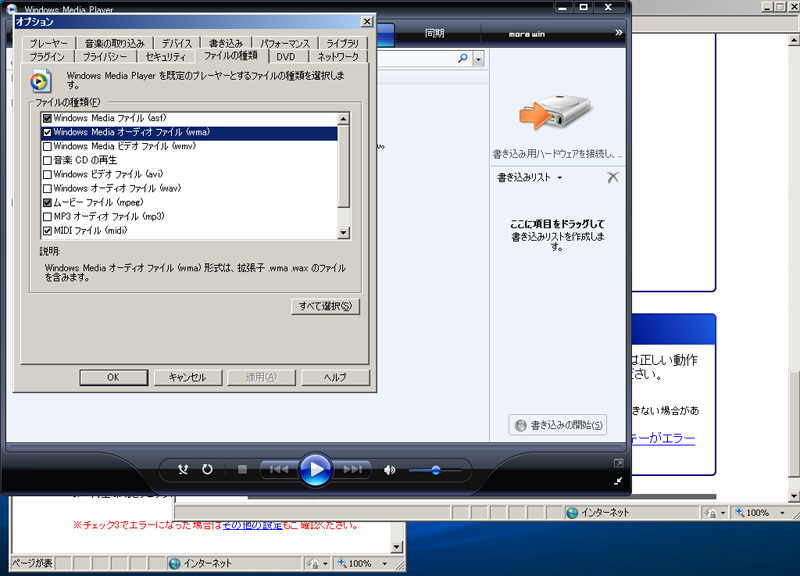Switch to セキュリティ tab

165,57
